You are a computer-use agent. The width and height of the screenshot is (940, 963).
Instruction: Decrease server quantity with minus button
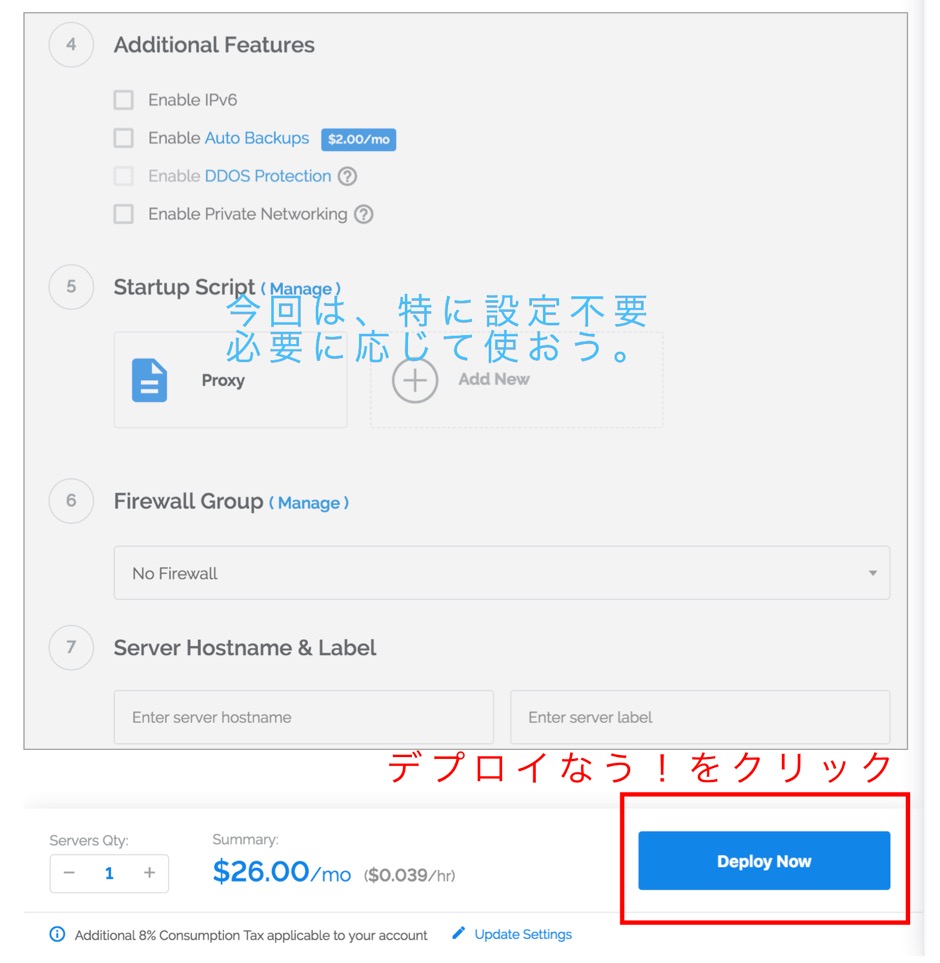click(69, 873)
